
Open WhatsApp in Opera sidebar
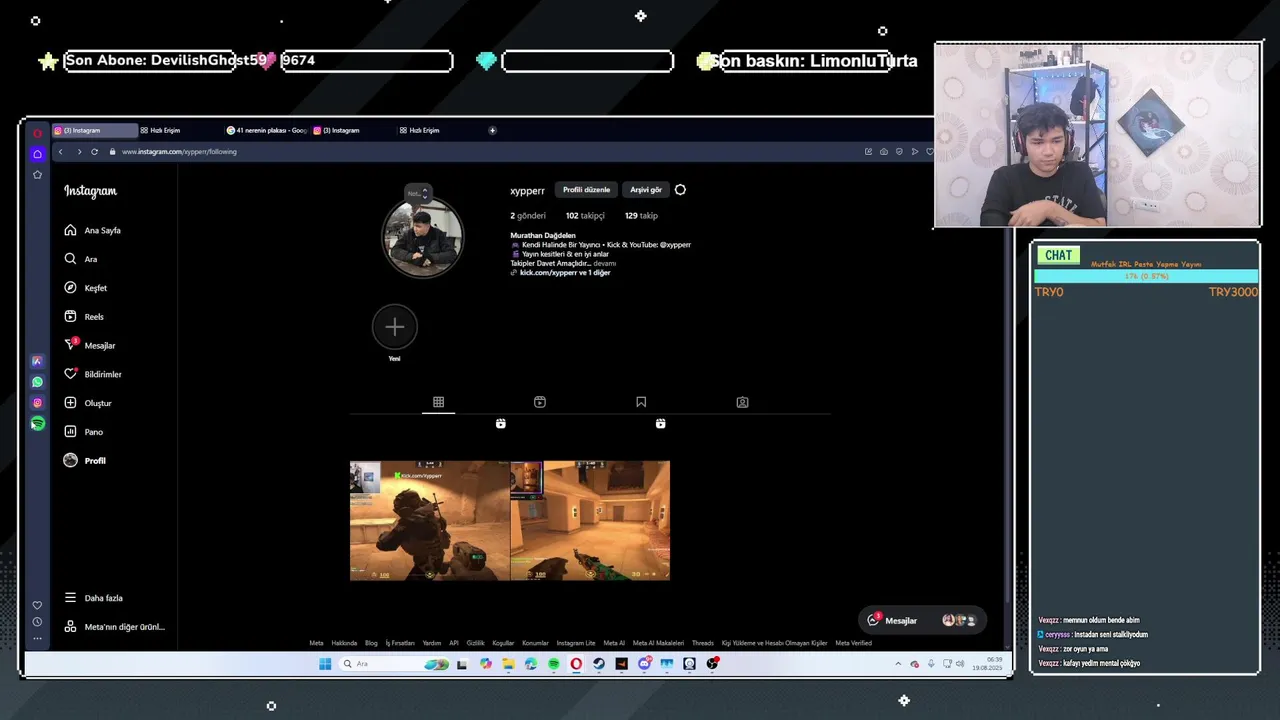point(37,382)
